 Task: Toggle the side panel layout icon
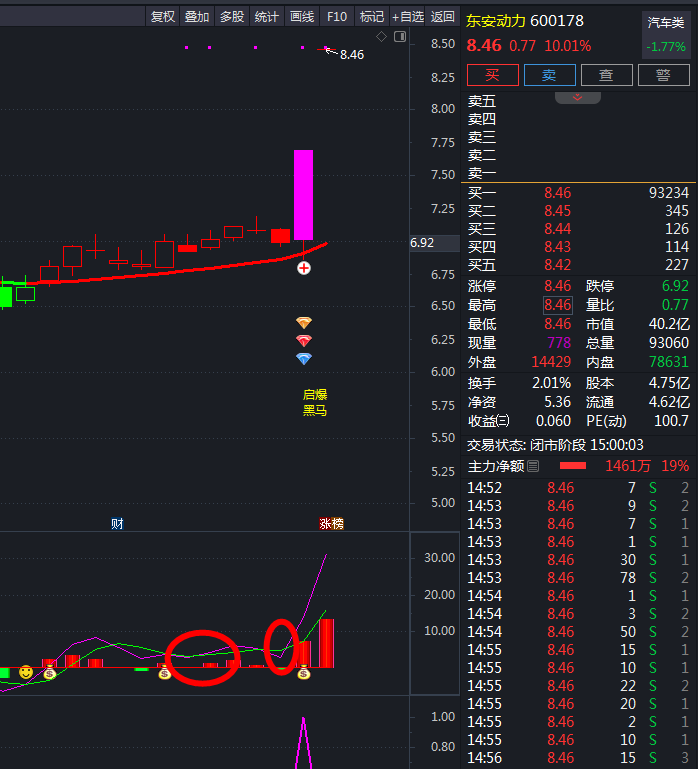coord(400,36)
